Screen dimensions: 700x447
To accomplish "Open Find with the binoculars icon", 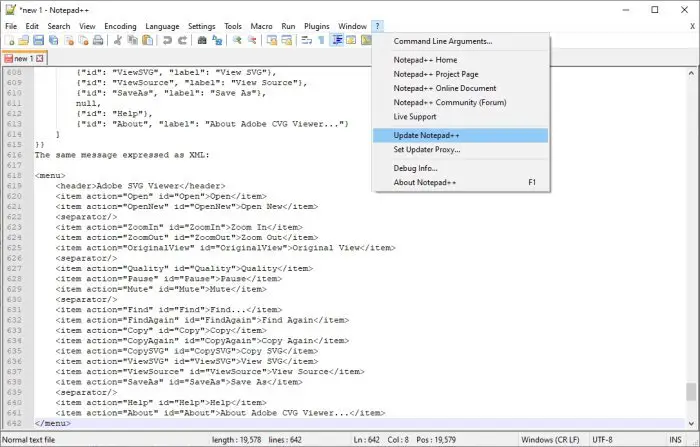I will 202,41.
